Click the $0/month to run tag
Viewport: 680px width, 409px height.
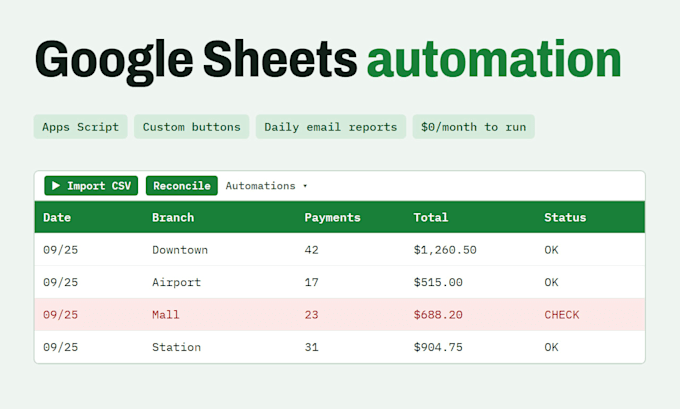(x=474, y=127)
